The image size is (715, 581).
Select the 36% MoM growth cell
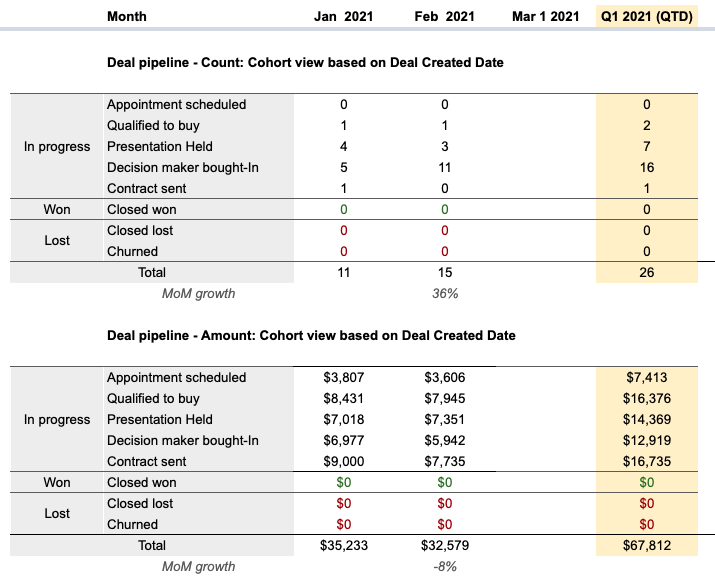(x=445, y=294)
